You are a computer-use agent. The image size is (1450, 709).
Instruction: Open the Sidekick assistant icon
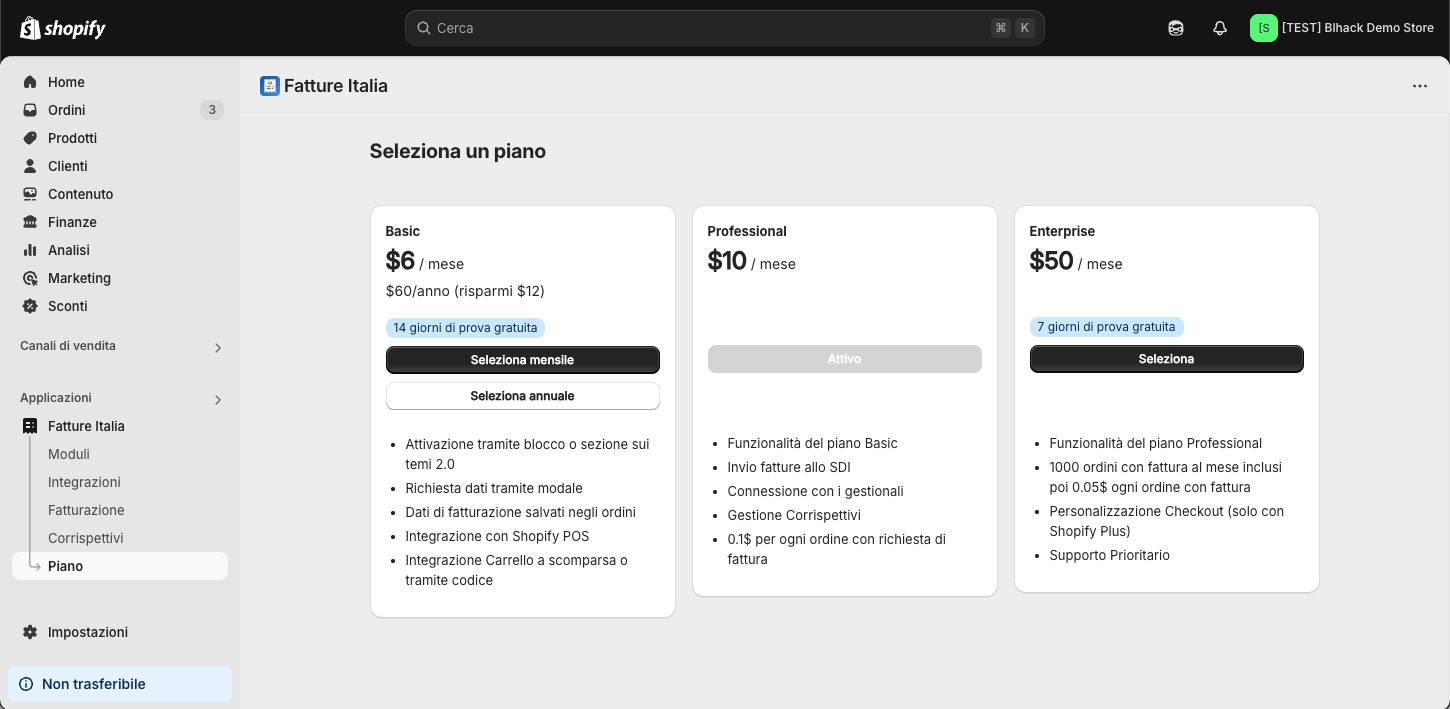(1176, 28)
